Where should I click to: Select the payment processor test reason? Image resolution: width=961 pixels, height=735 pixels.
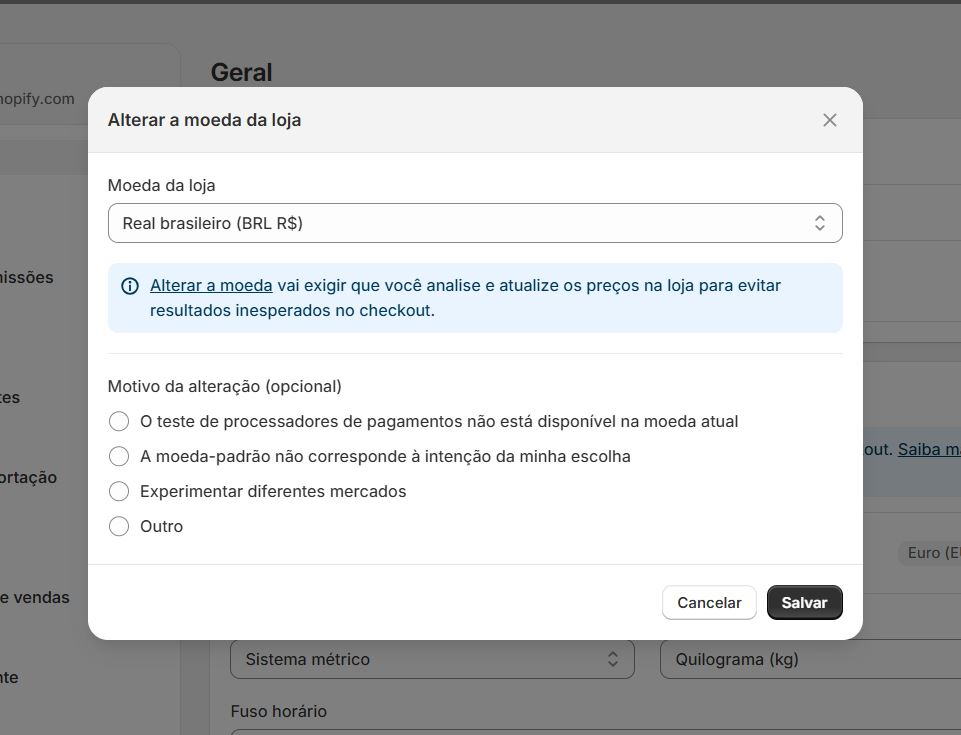pos(119,422)
